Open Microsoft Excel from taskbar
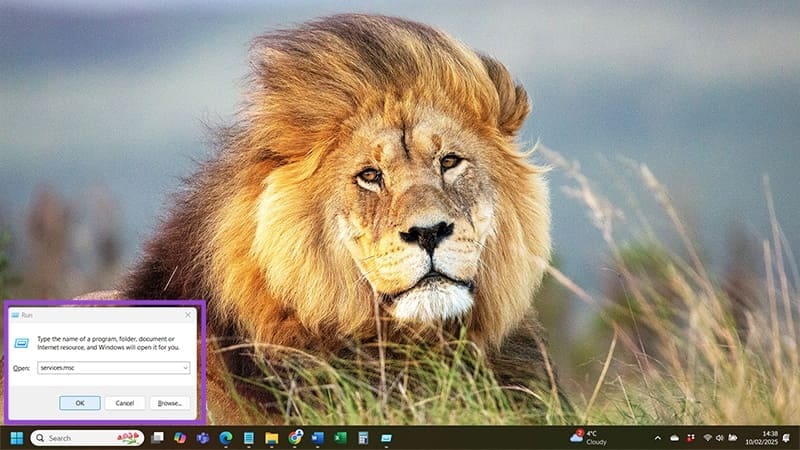Image resolution: width=800 pixels, height=450 pixels. 340,438
